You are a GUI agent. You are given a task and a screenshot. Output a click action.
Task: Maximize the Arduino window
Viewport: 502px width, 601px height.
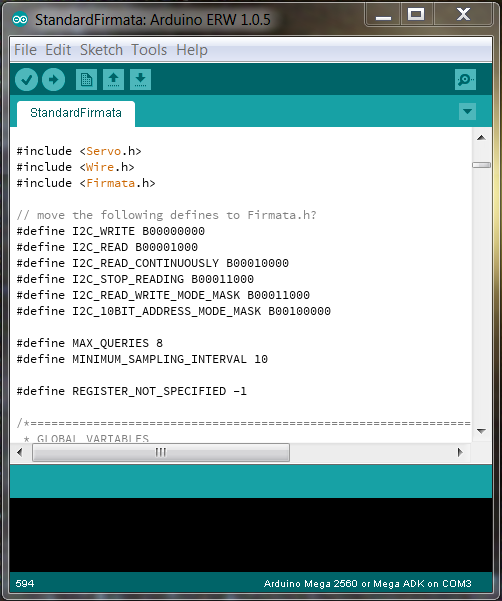(416, 15)
